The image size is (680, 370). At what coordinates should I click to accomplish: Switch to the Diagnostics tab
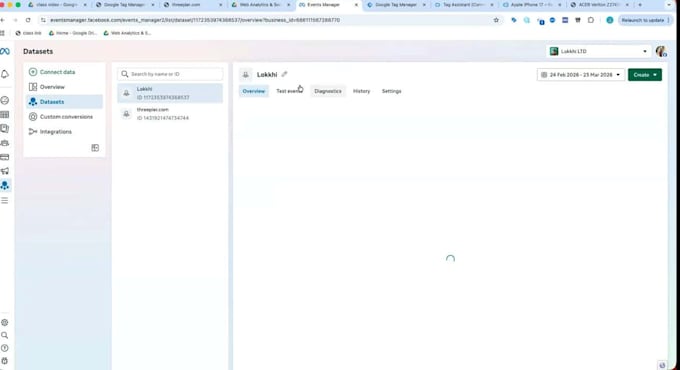pyautogui.click(x=328, y=91)
